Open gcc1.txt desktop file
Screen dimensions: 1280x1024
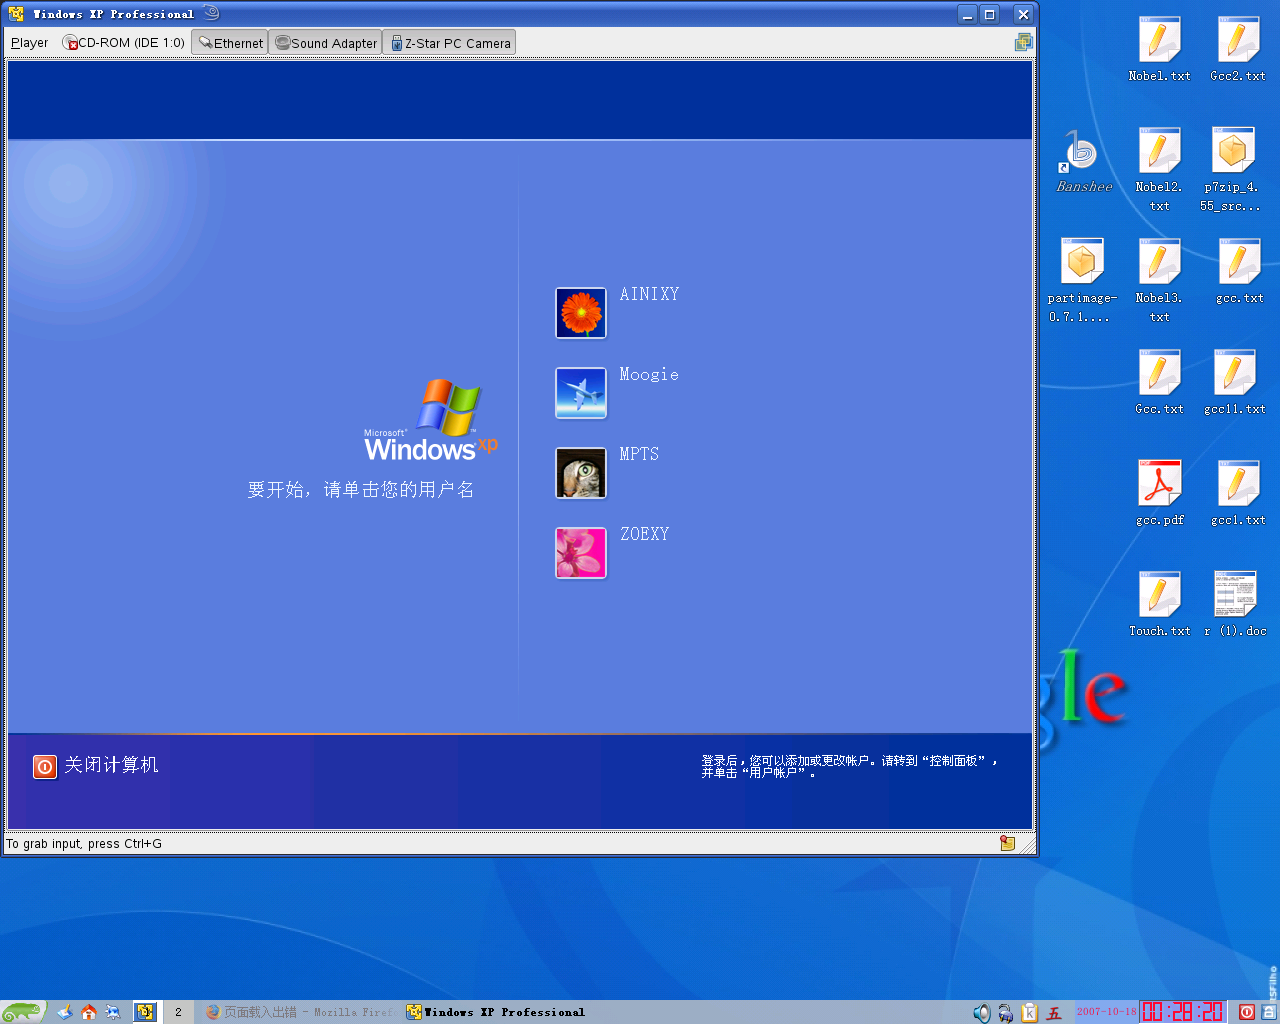[x=1238, y=492]
